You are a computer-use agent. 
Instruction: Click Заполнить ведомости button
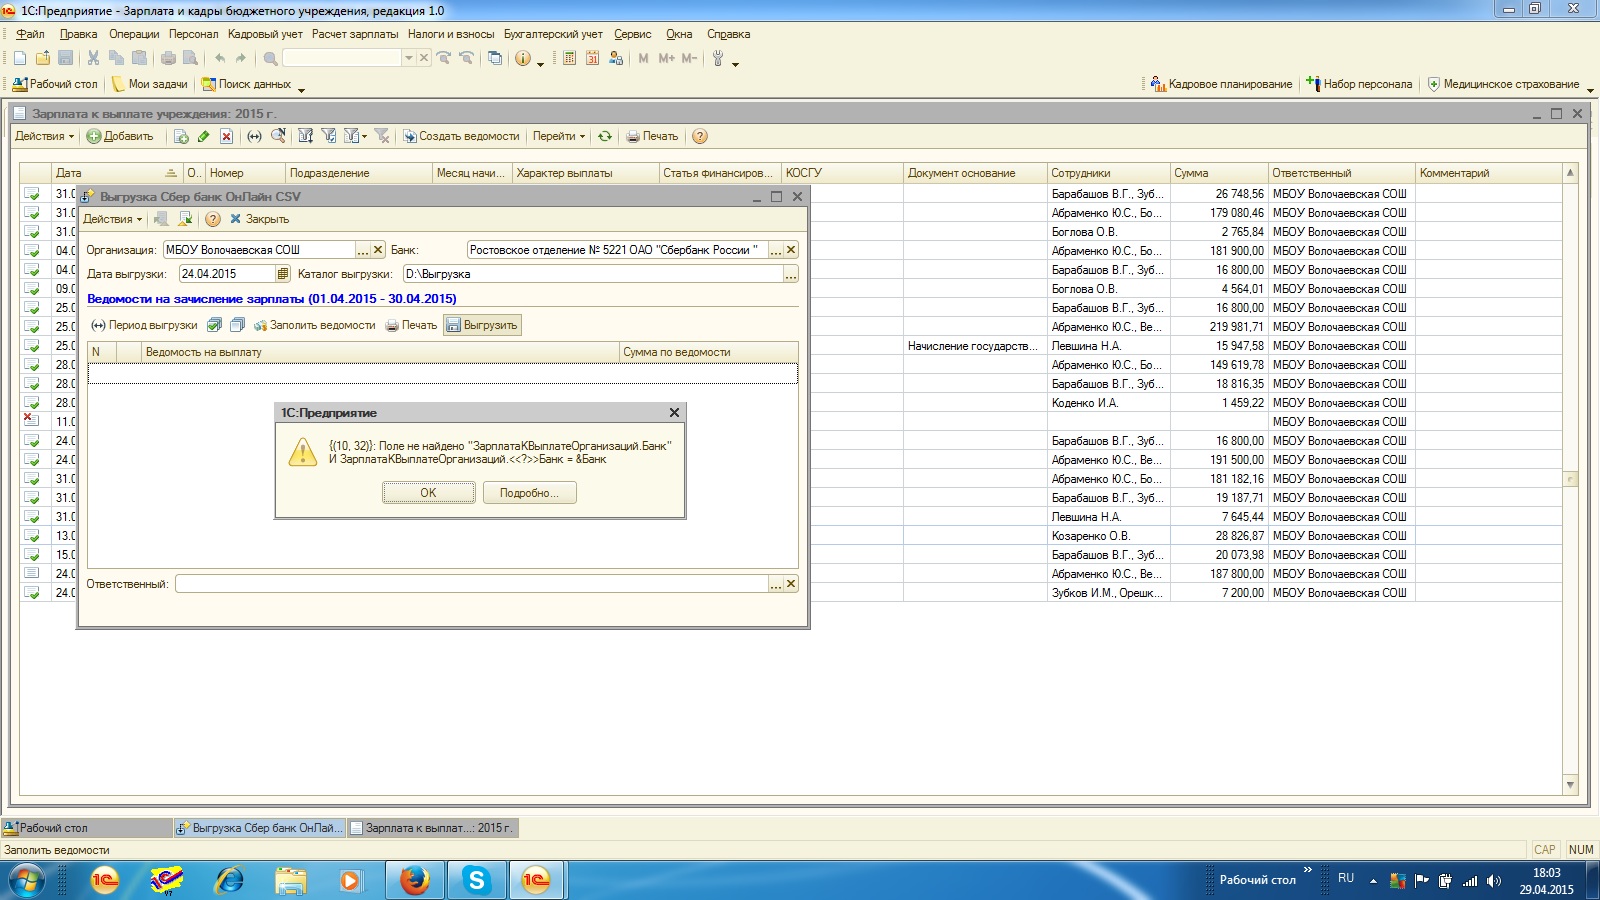pyautogui.click(x=314, y=325)
